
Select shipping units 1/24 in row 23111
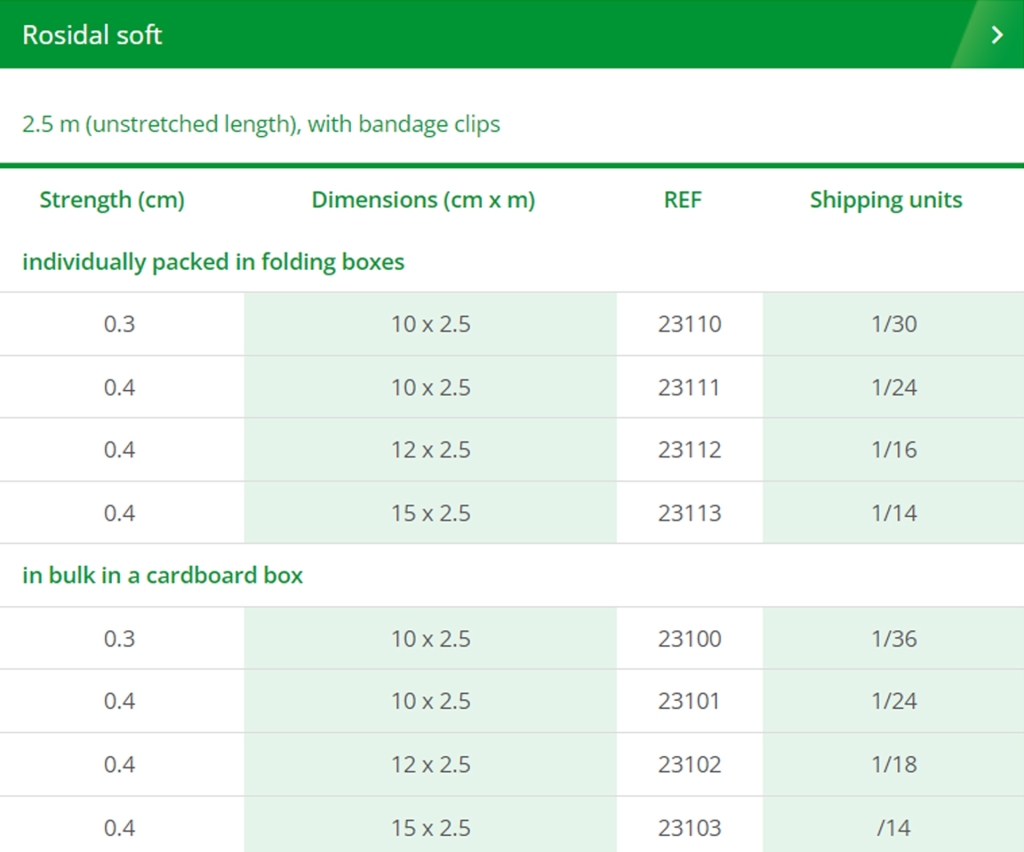[x=894, y=387]
